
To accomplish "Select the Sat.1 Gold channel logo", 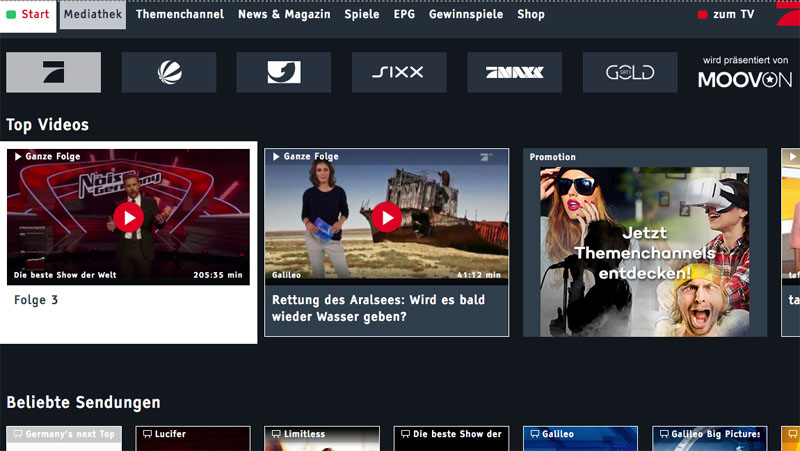I will (x=630, y=72).
